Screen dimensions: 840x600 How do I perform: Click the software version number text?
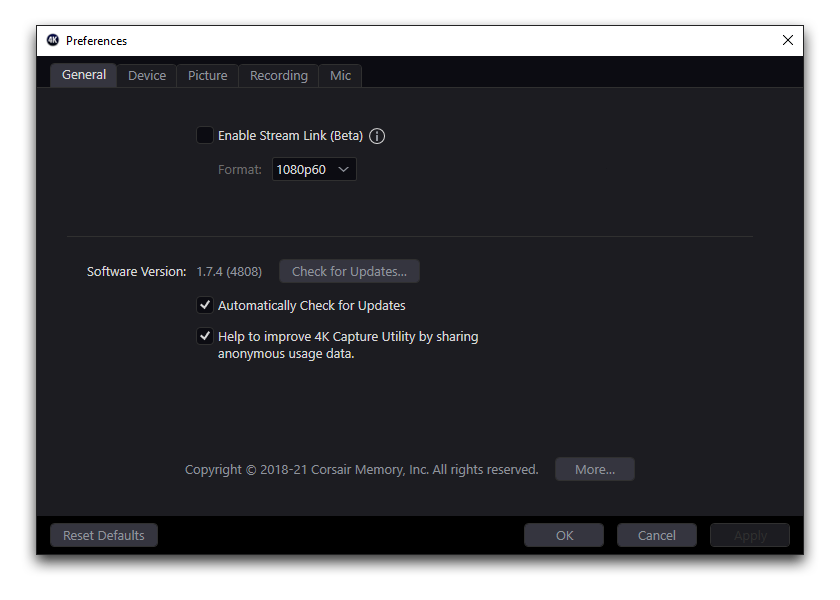[x=228, y=271]
